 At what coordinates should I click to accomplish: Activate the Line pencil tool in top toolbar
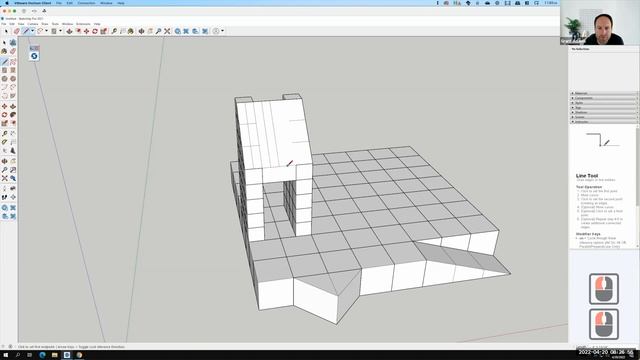(x=26, y=31)
